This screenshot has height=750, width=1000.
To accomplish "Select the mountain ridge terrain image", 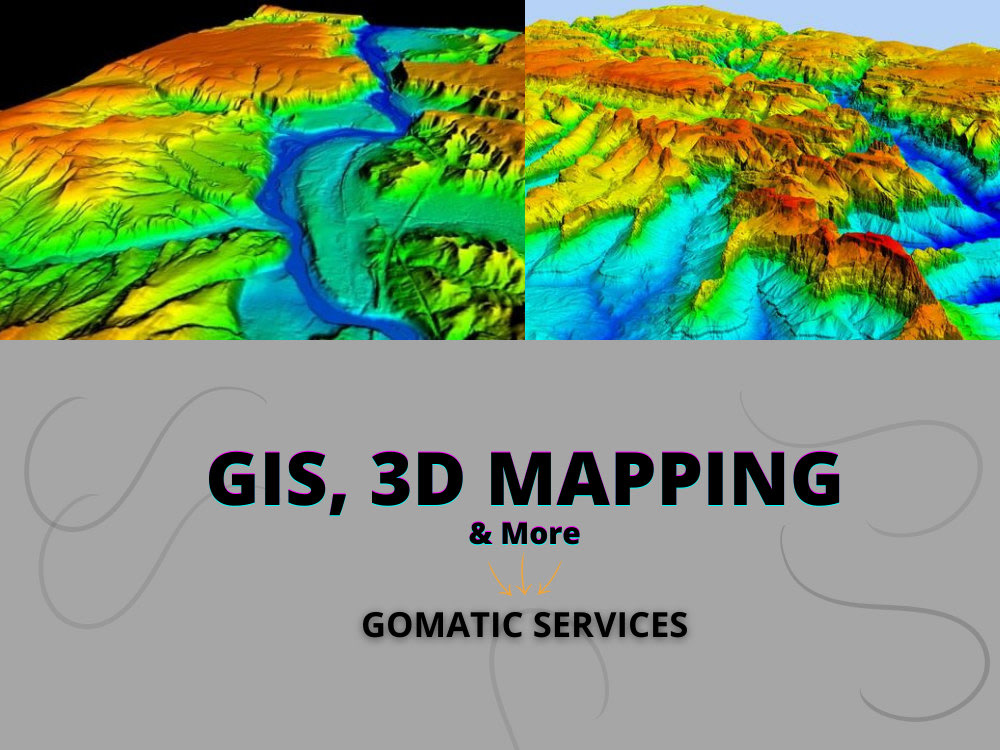I will click(763, 170).
